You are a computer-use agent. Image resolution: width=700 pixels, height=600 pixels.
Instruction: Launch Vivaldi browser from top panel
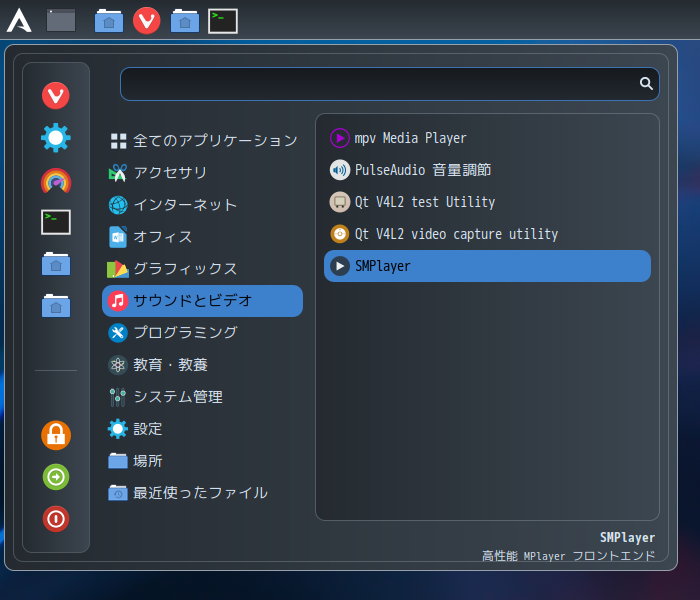(146, 21)
